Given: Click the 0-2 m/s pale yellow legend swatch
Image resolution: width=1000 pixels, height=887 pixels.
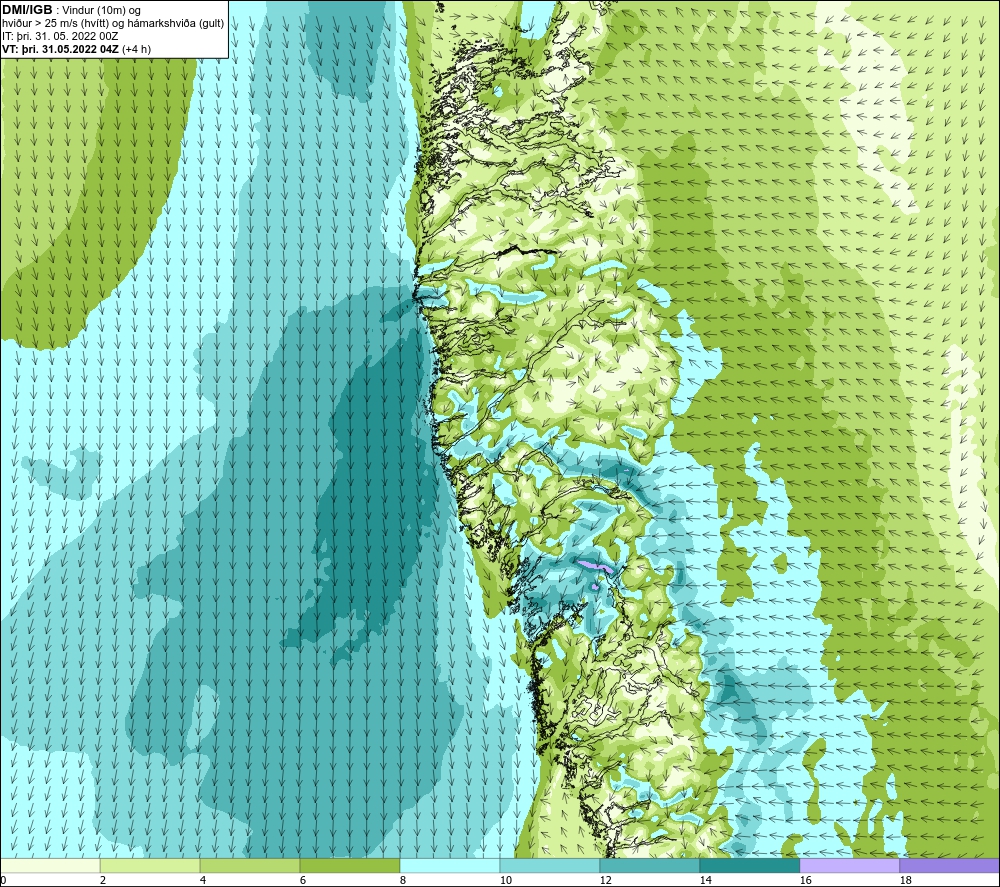Looking at the screenshot, I should click(50, 865).
